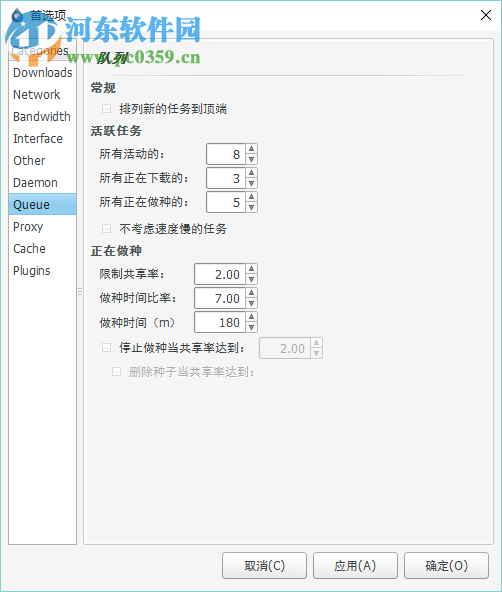Select the Bandwidth category
Image resolution: width=502 pixels, height=592 pixels.
(42, 116)
